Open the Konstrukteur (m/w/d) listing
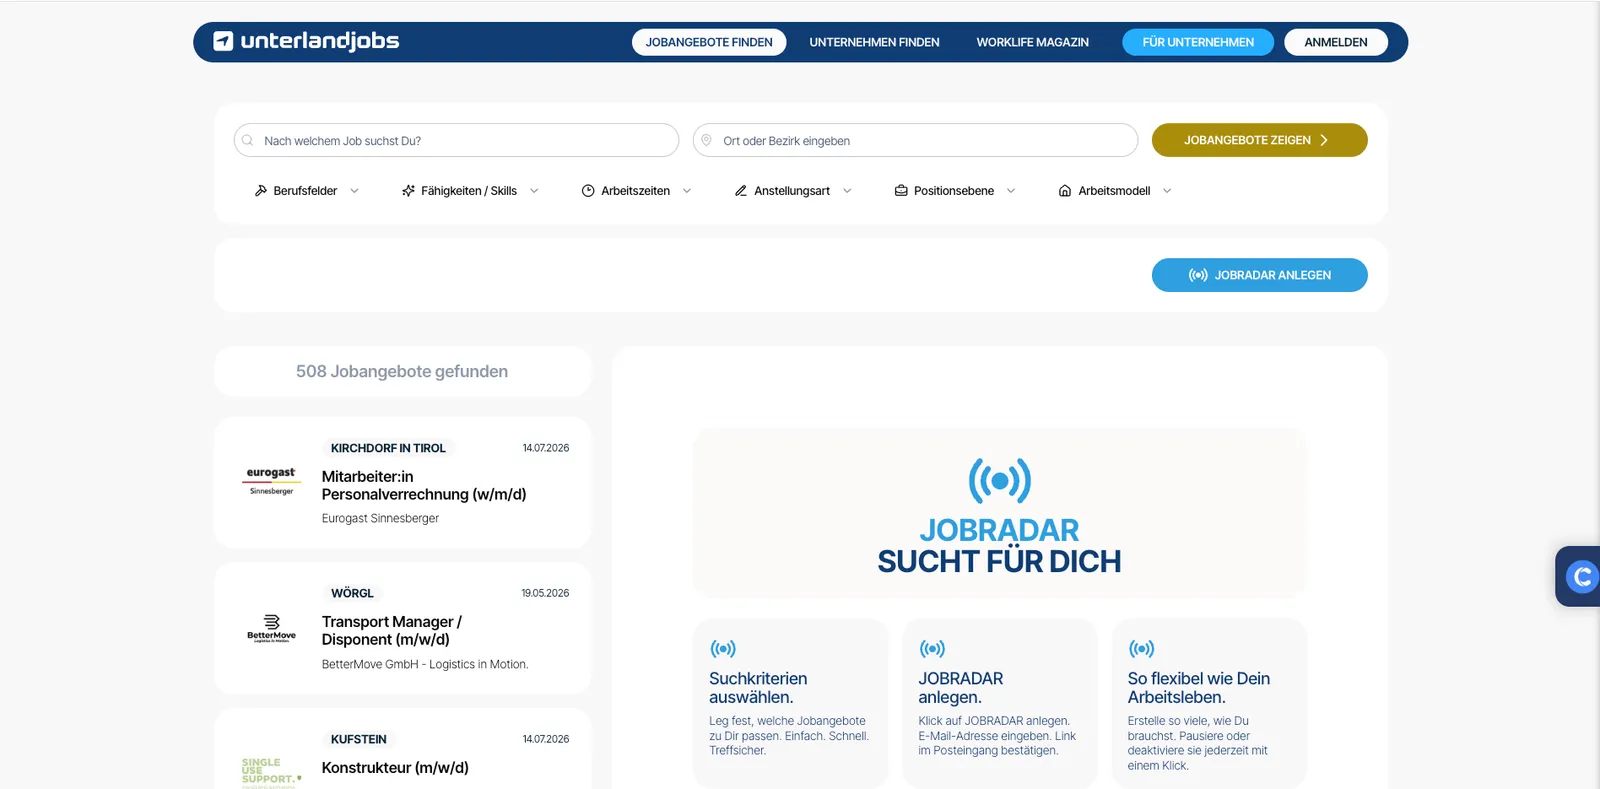Screen dimensions: 1600x789 395,767
